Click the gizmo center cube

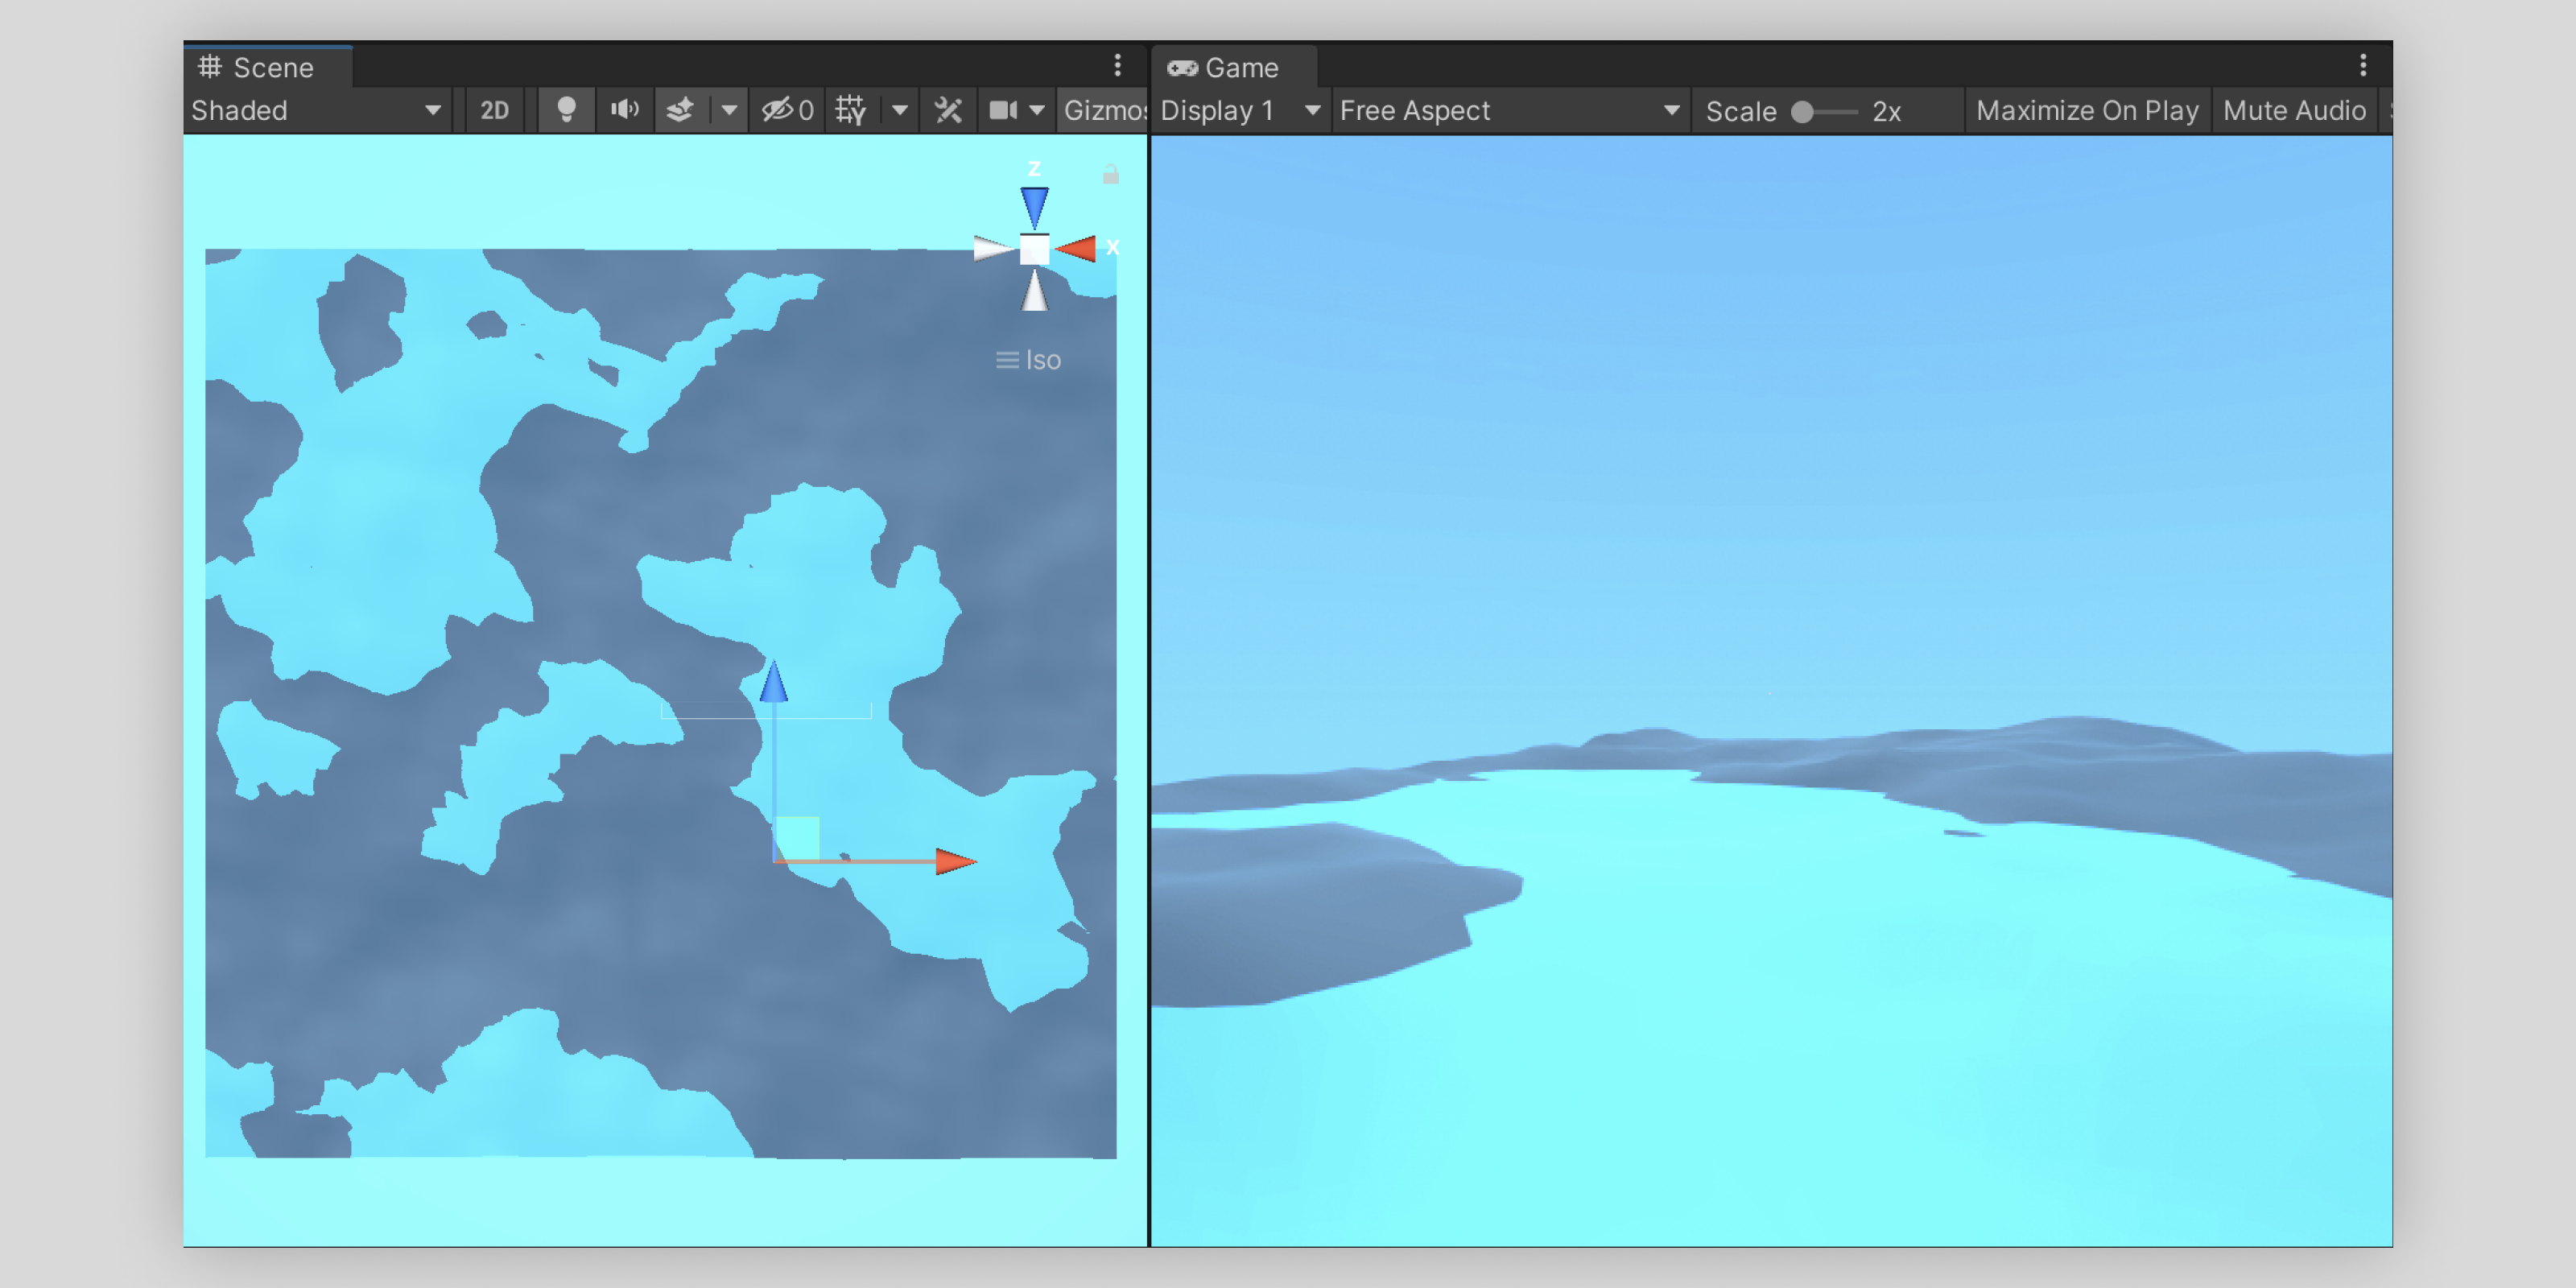point(1035,250)
